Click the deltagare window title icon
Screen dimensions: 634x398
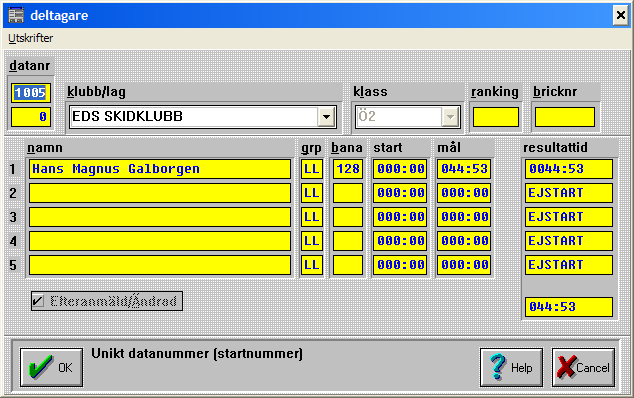click(16, 15)
